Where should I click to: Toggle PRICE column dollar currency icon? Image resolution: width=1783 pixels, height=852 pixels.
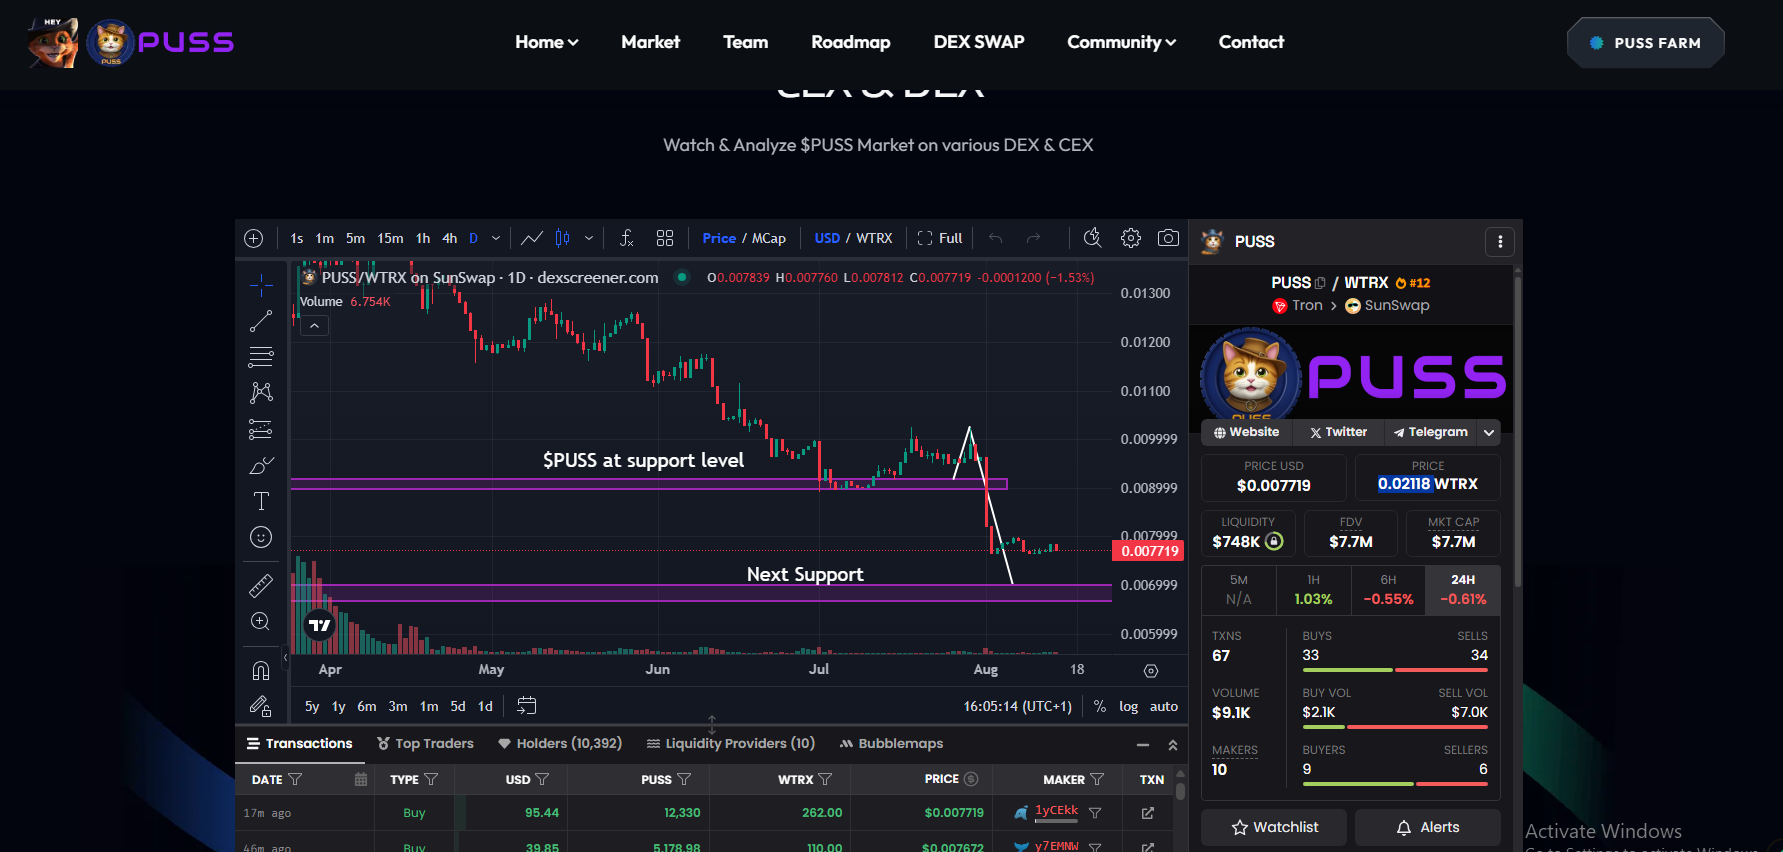point(971,779)
